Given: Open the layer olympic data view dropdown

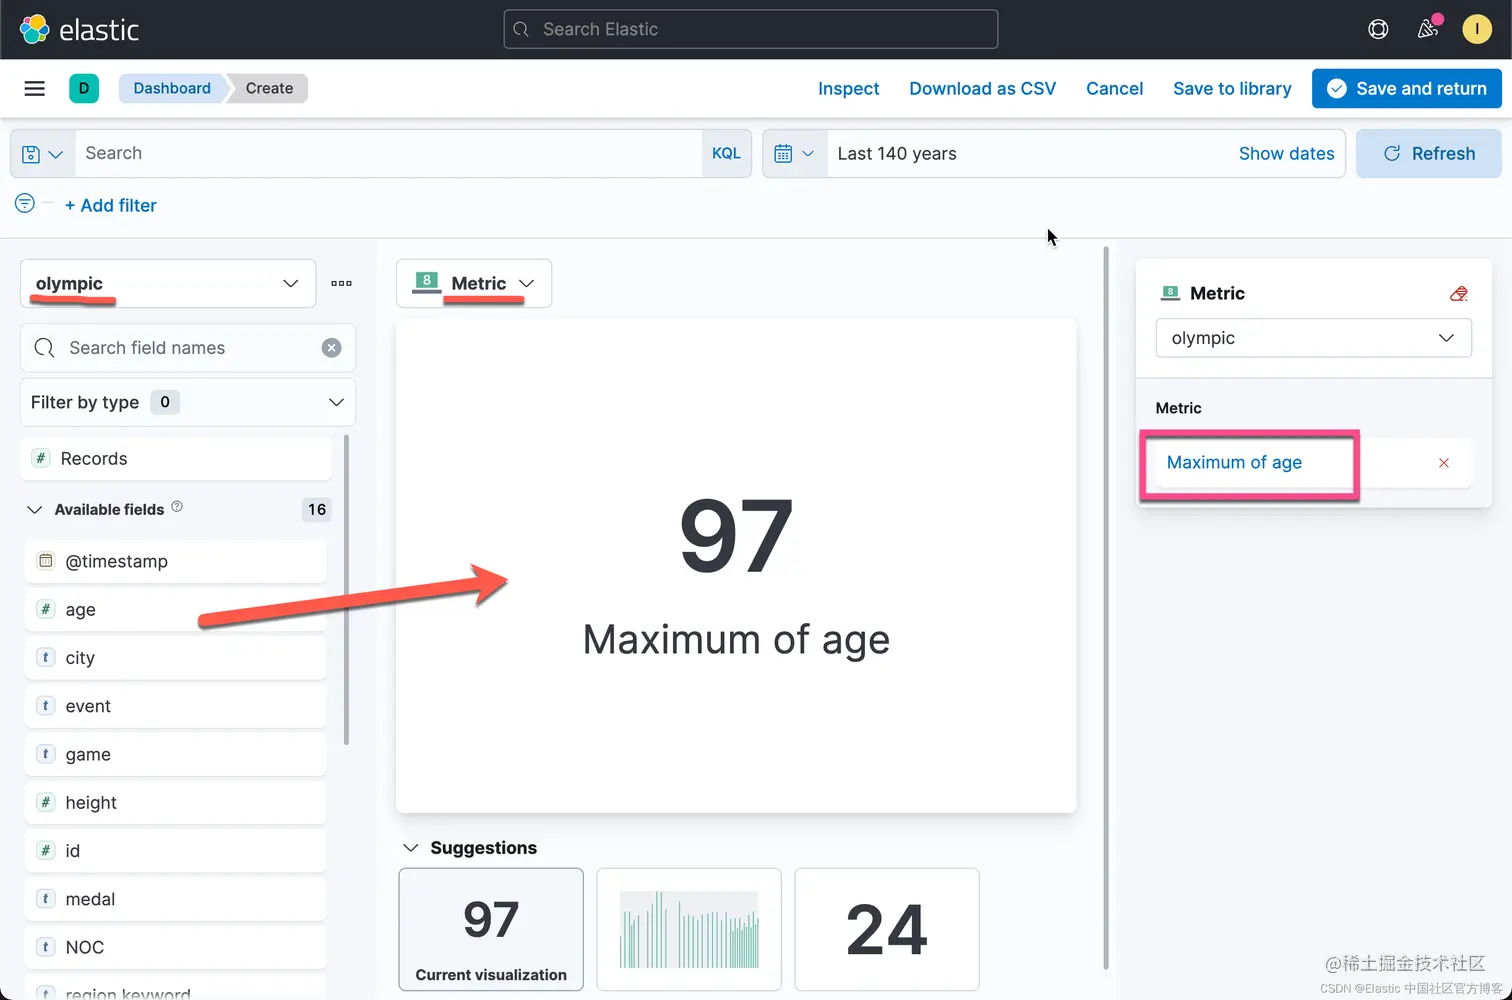Looking at the screenshot, I should click(x=1313, y=338).
